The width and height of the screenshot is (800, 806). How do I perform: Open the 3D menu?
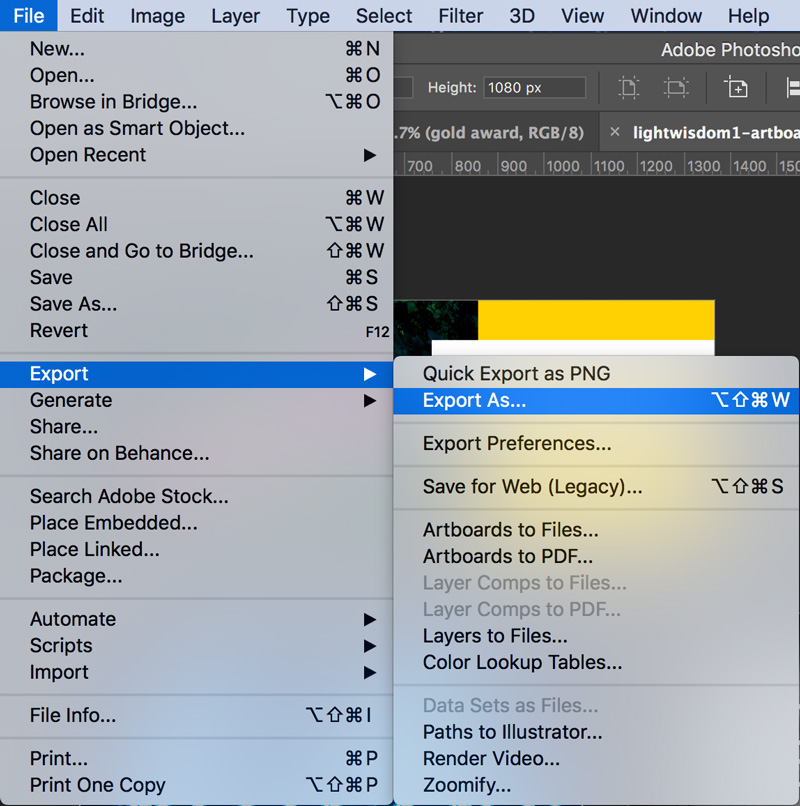point(522,15)
